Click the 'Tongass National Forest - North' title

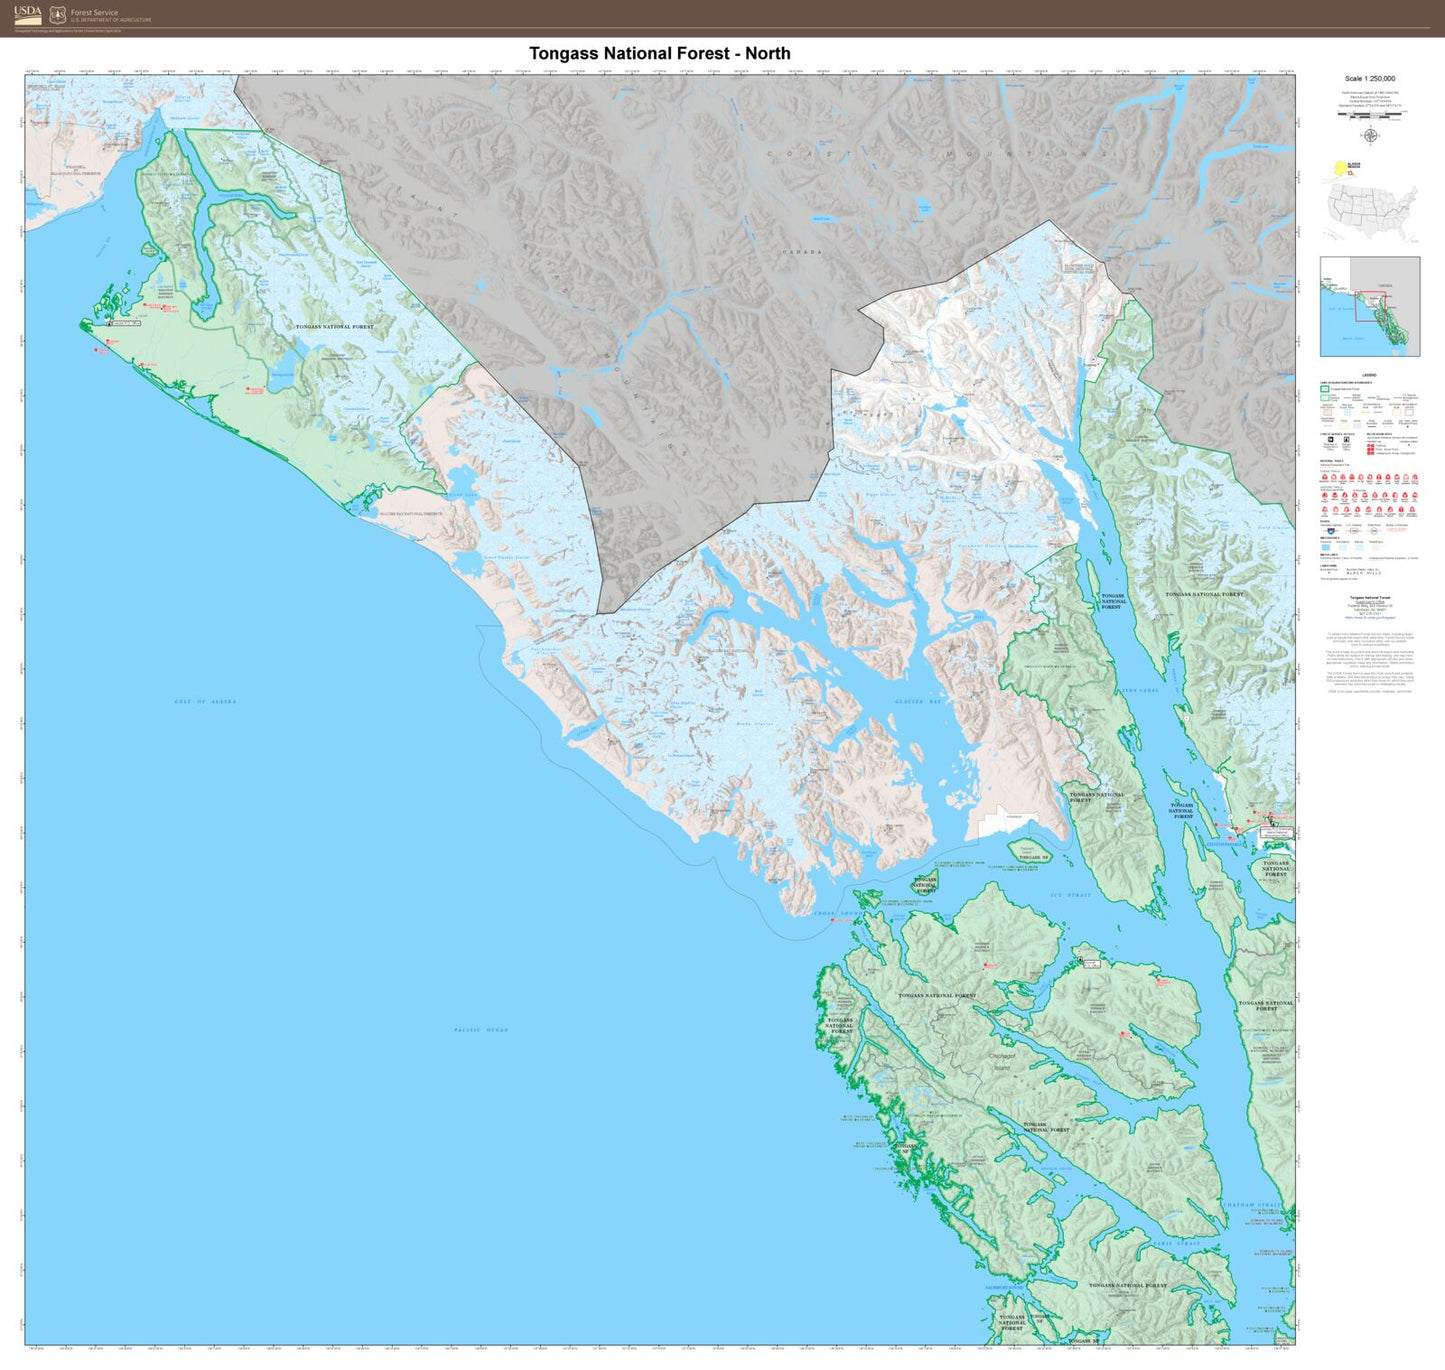tap(660, 53)
